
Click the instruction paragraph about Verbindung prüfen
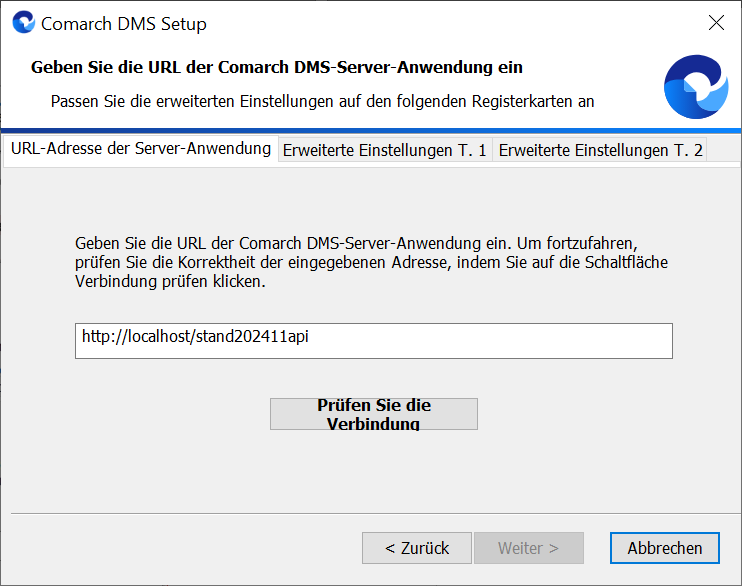(x=371, y=262)
